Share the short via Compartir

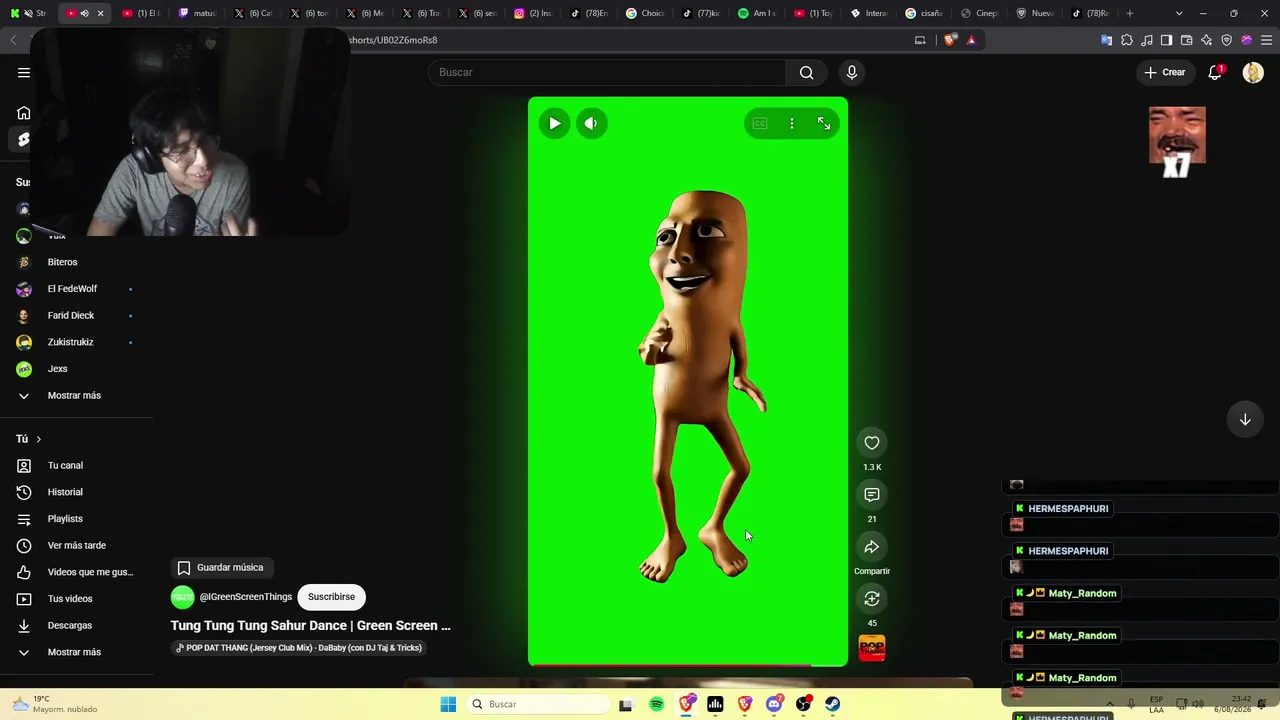tap(872, 547)
